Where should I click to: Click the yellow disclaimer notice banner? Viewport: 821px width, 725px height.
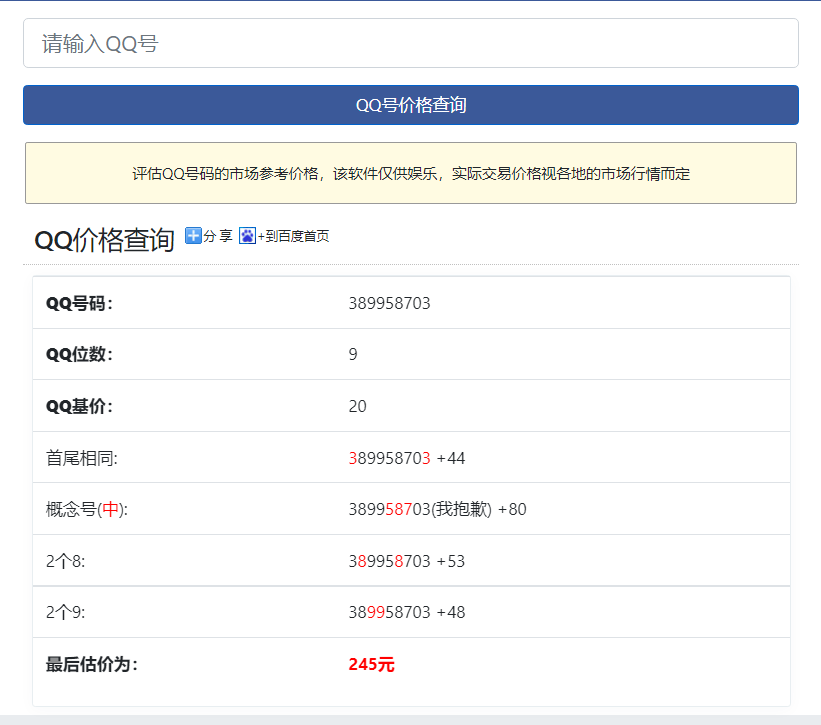click(410, 172)
